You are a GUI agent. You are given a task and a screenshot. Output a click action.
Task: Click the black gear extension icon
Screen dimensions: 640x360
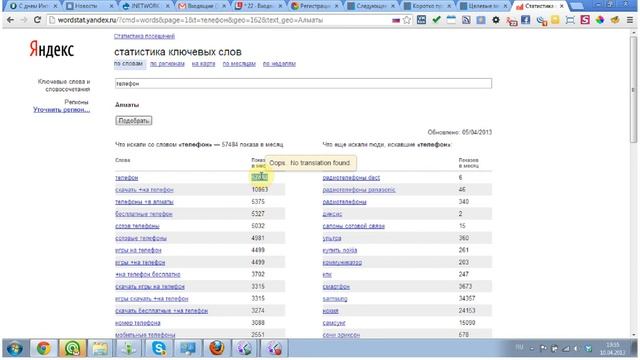click(496, 20)
